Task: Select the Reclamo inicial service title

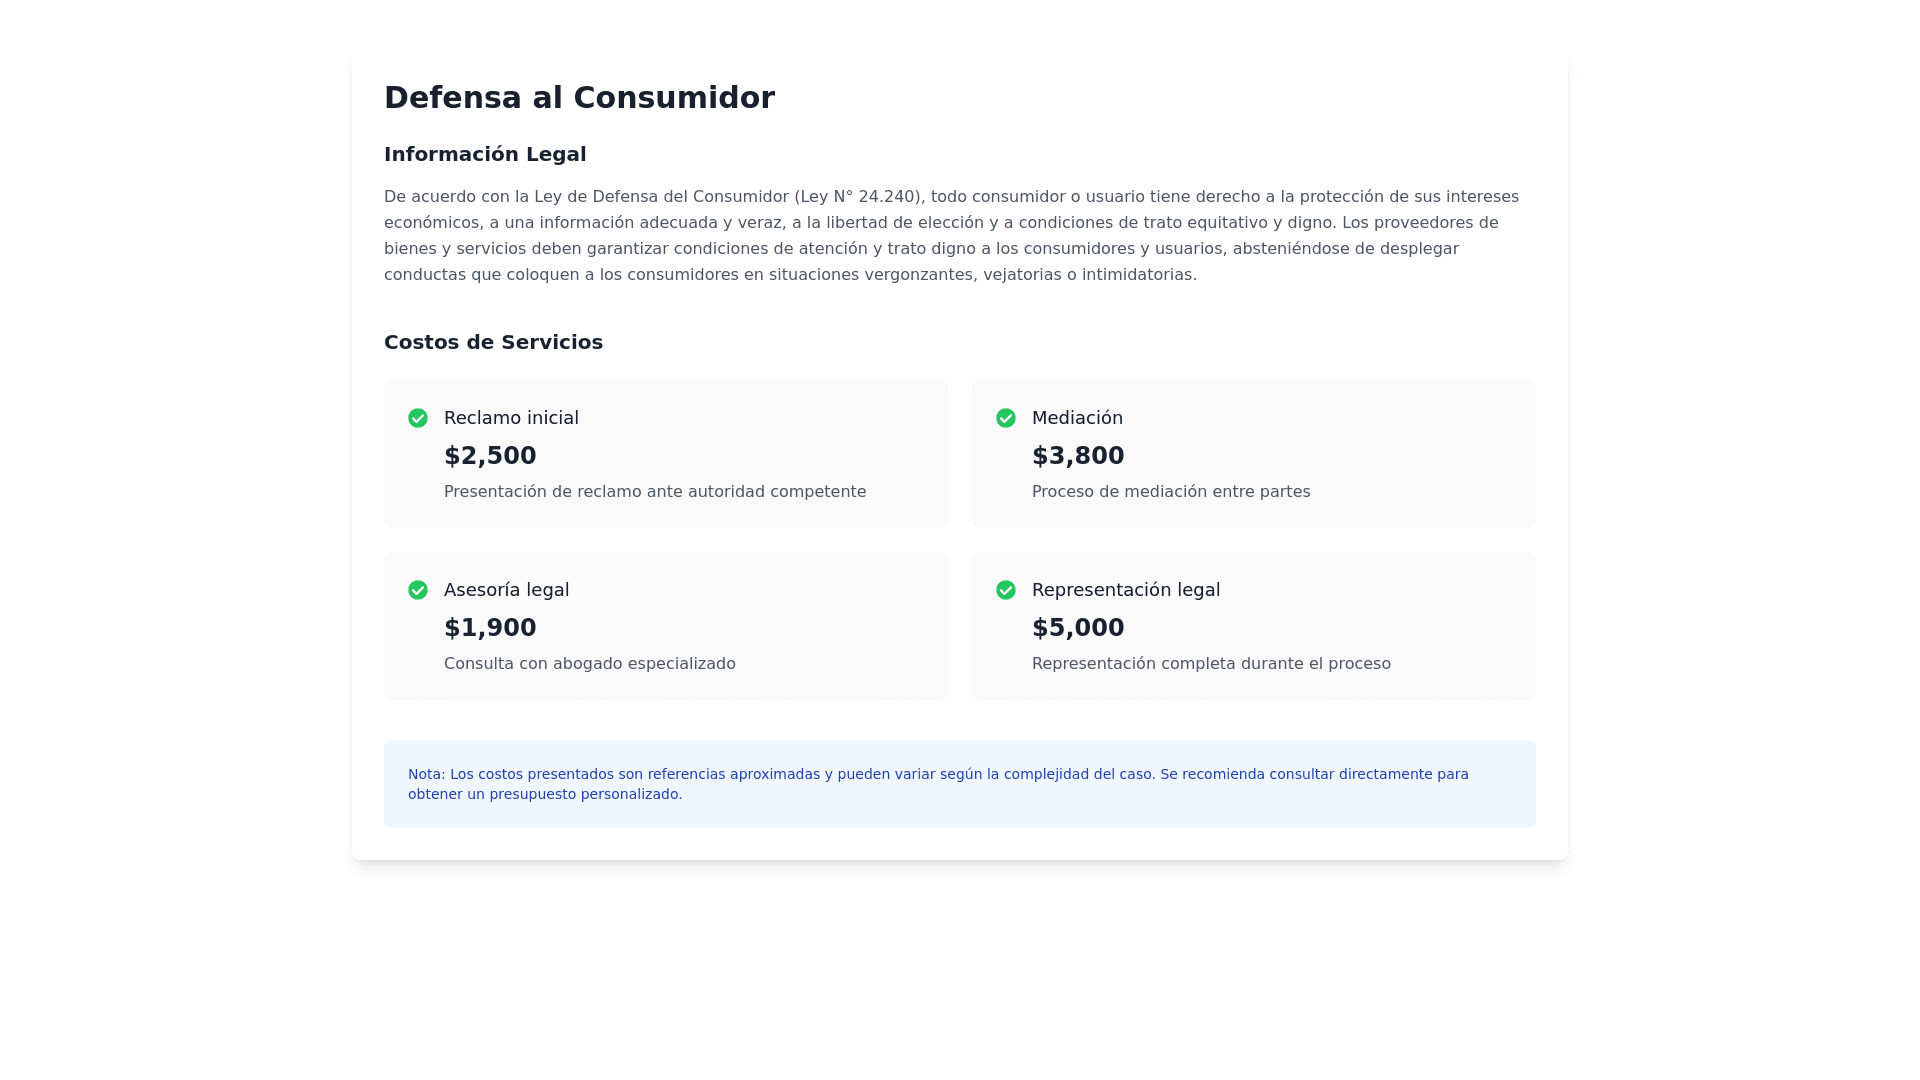Action: [511, 418]
